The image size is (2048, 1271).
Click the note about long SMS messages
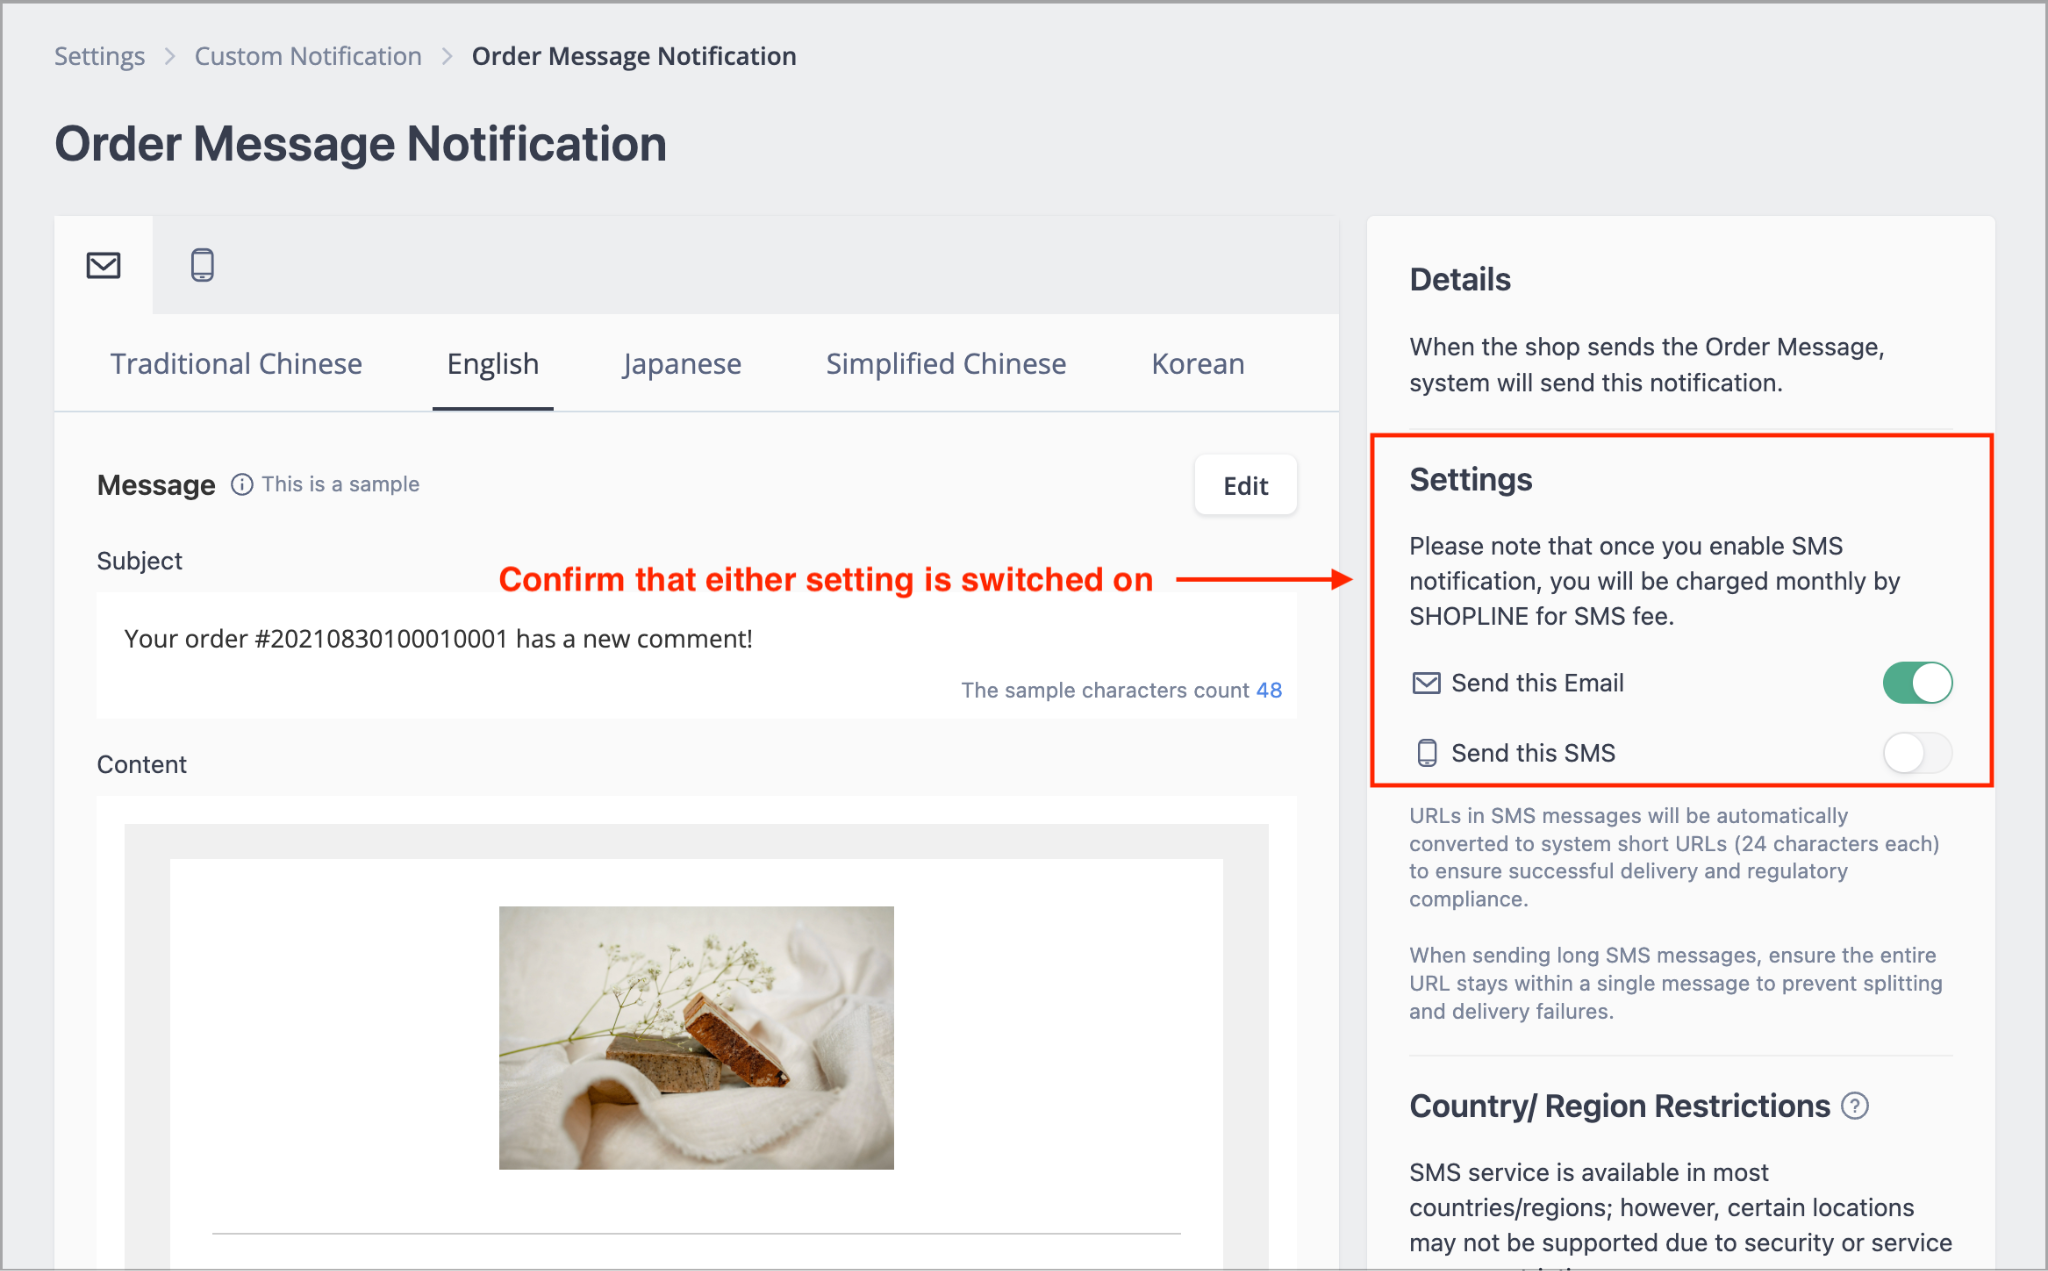point(1676,983)
